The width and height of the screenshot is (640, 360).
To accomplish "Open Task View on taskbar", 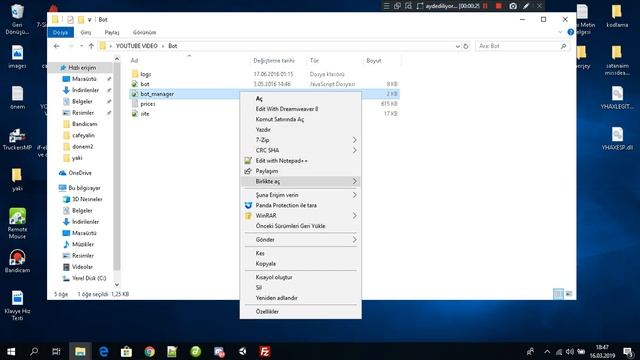I will [56, 351].
